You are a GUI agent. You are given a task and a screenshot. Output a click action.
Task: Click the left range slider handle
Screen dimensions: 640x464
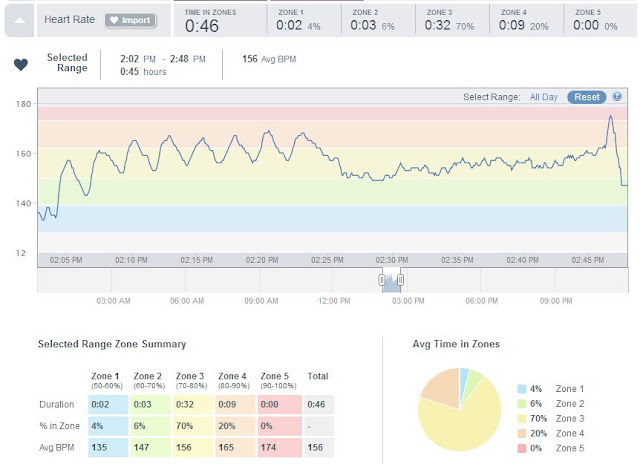[382, 280]
